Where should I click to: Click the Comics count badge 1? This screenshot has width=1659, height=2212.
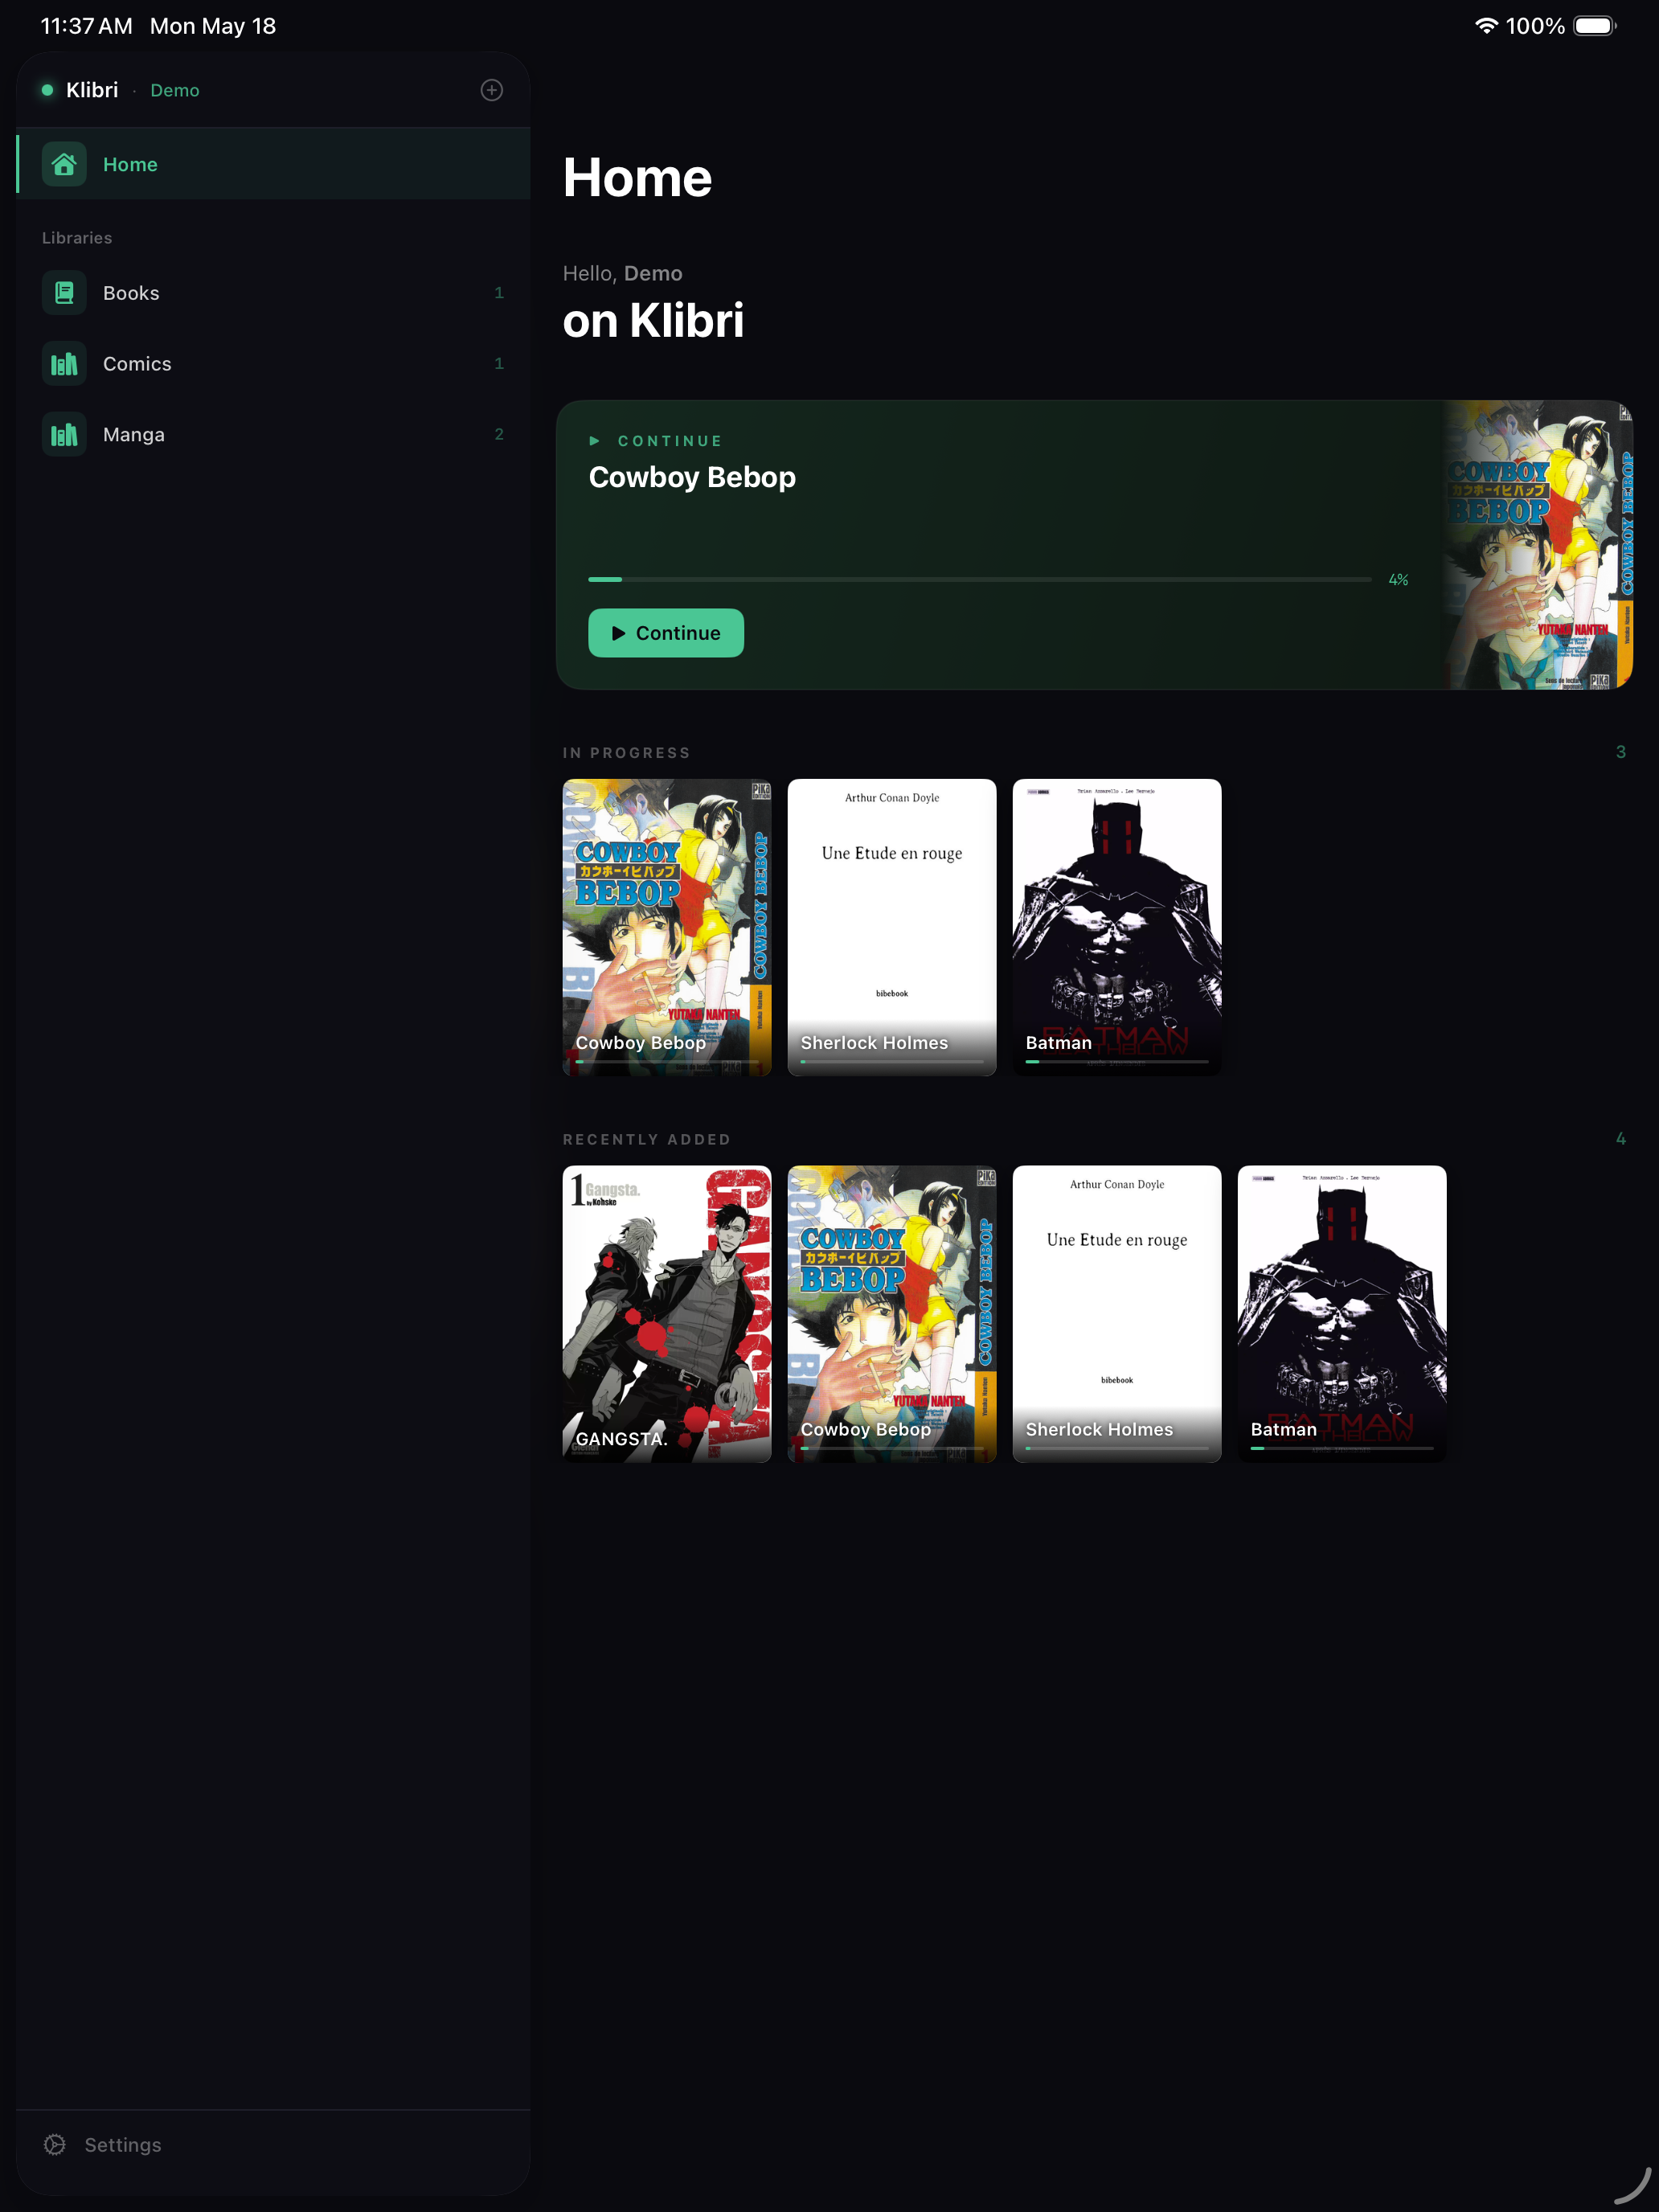[x=499, y=364]
